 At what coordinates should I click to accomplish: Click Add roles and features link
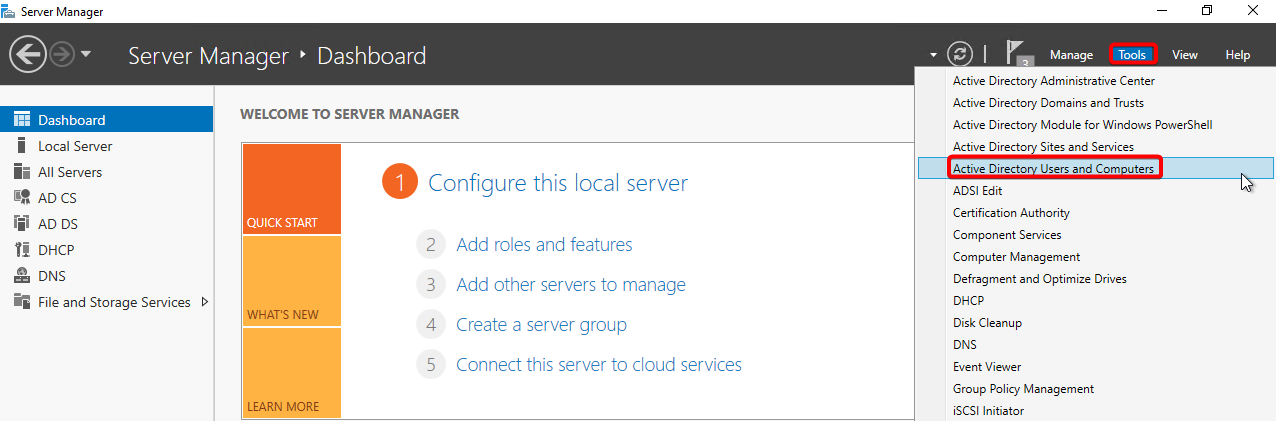(544, 244)
